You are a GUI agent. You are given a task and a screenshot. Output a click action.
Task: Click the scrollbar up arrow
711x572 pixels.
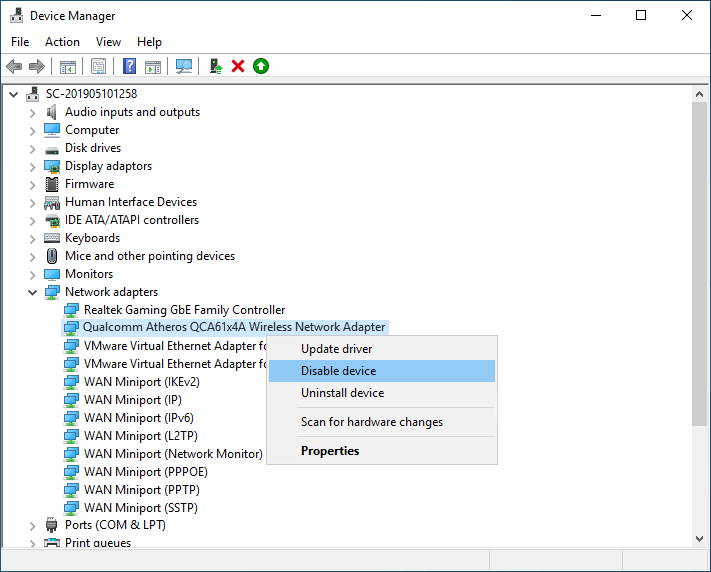[x=699, y=94]
